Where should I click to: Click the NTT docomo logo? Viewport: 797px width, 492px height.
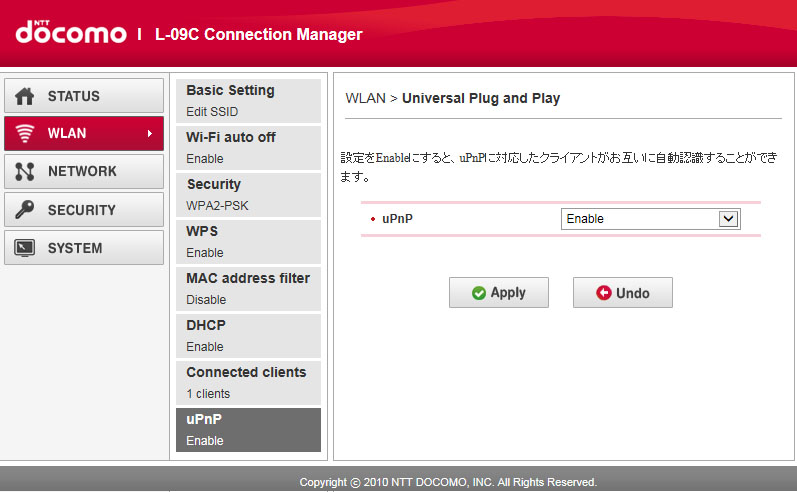click(70, 33)
